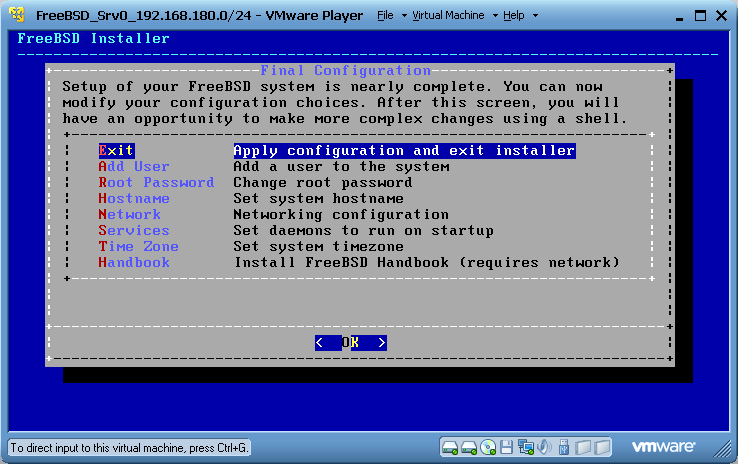Click the first hard disk status icon
The width and height of the screenshot is (738, 464).
450,447
